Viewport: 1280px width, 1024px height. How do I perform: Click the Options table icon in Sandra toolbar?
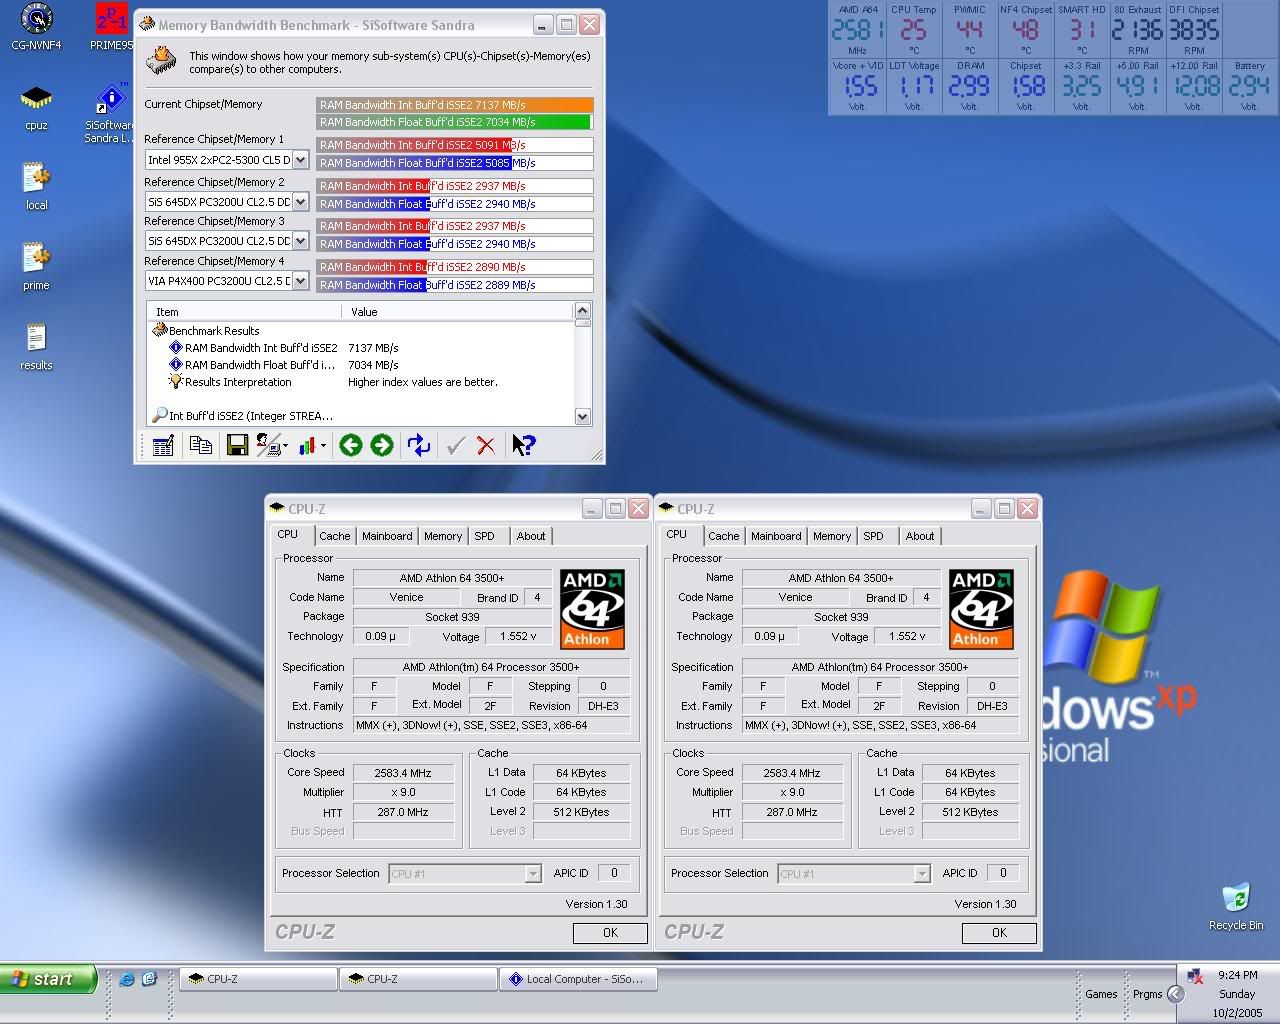(163, 446)
